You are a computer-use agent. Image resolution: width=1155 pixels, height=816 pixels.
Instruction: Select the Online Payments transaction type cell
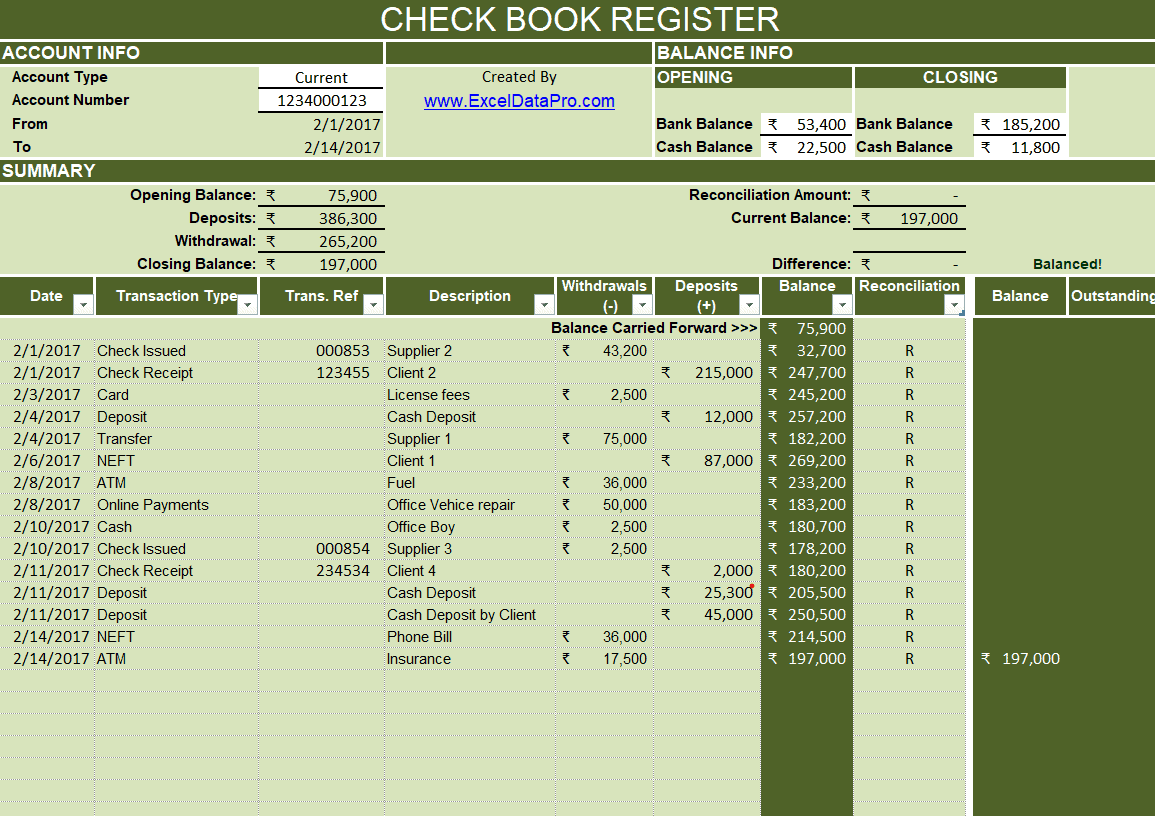pyautogui.click(x=177, y=505)
